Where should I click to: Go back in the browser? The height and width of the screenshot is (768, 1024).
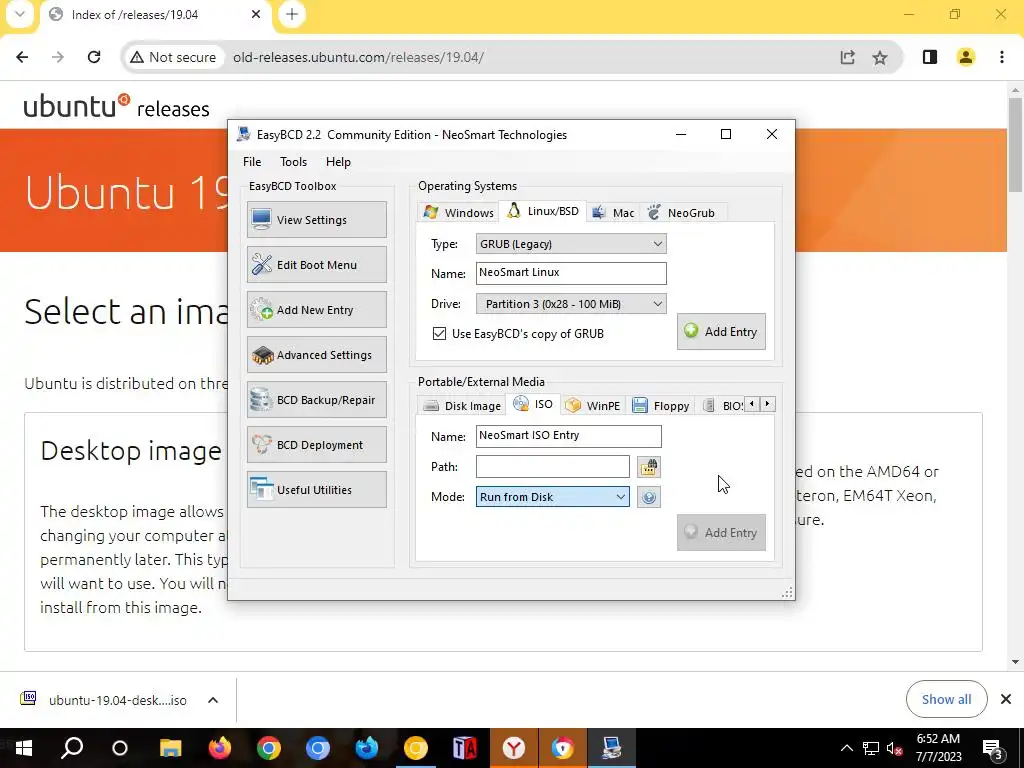(x=22, y=57)
